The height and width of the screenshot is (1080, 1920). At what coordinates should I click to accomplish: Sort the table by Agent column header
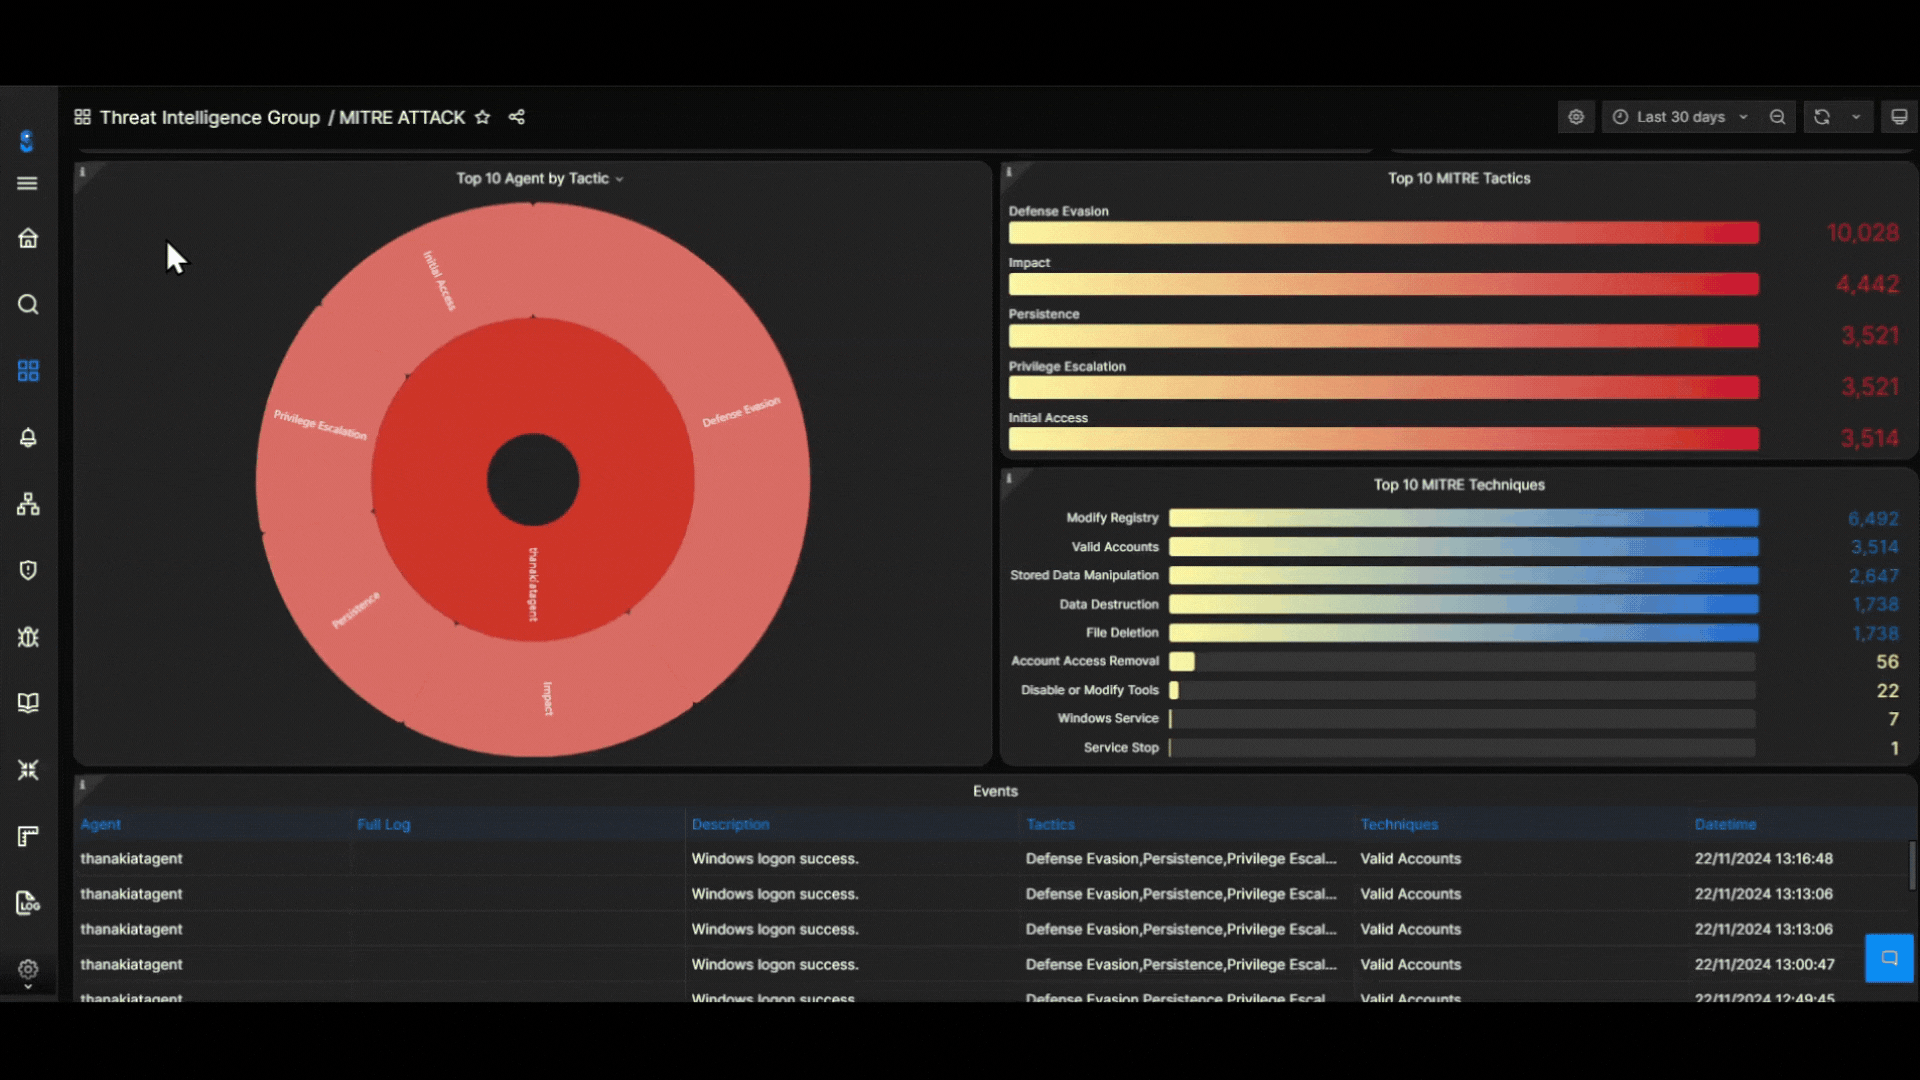[100, 824]
